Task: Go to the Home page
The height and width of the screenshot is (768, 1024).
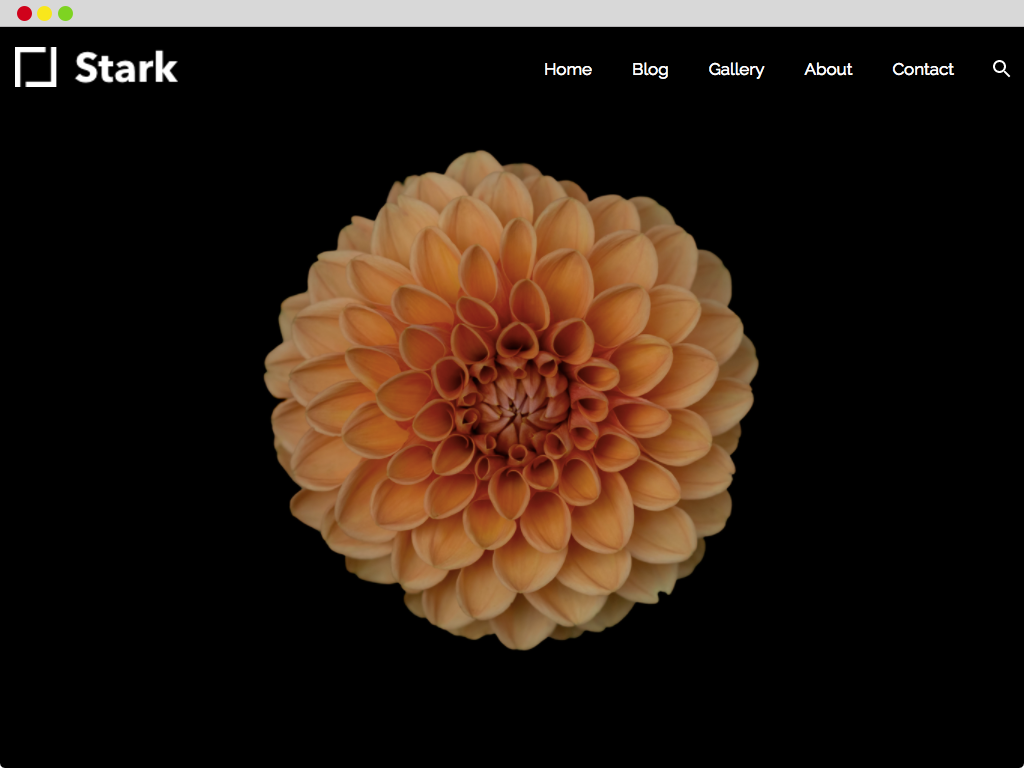Action: click(568, 69)
